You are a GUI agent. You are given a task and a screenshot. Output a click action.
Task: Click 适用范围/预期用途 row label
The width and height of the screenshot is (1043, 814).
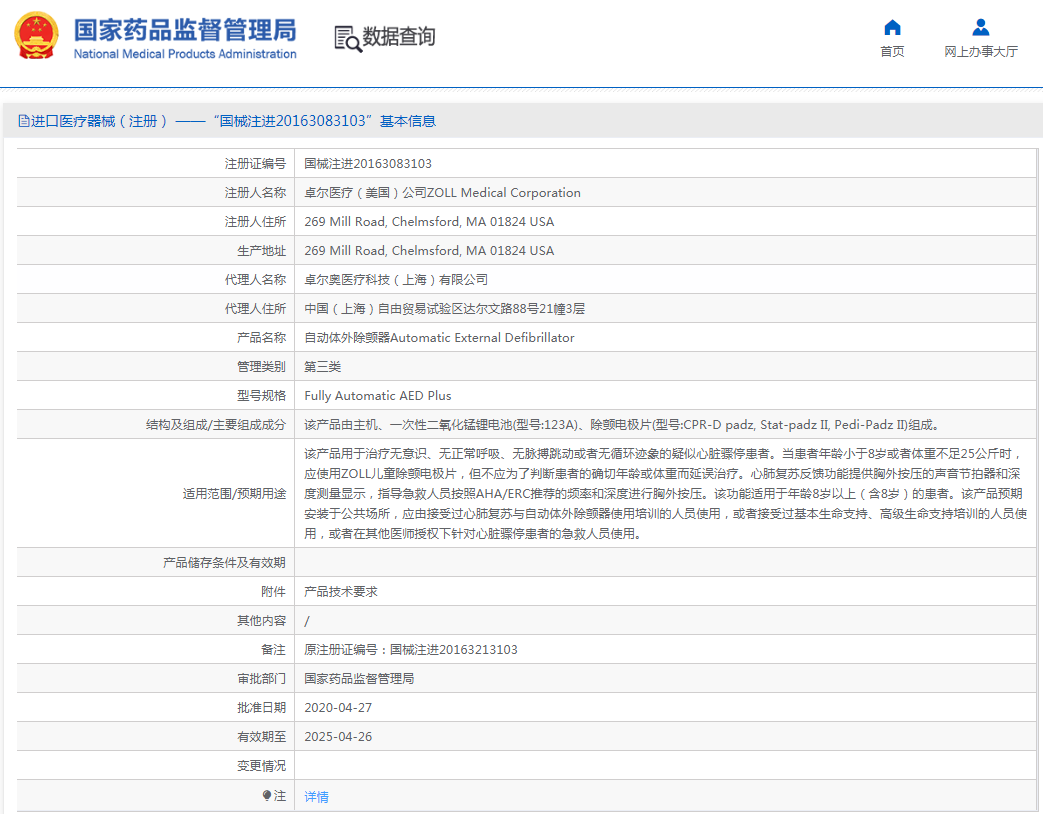(234, 493)
